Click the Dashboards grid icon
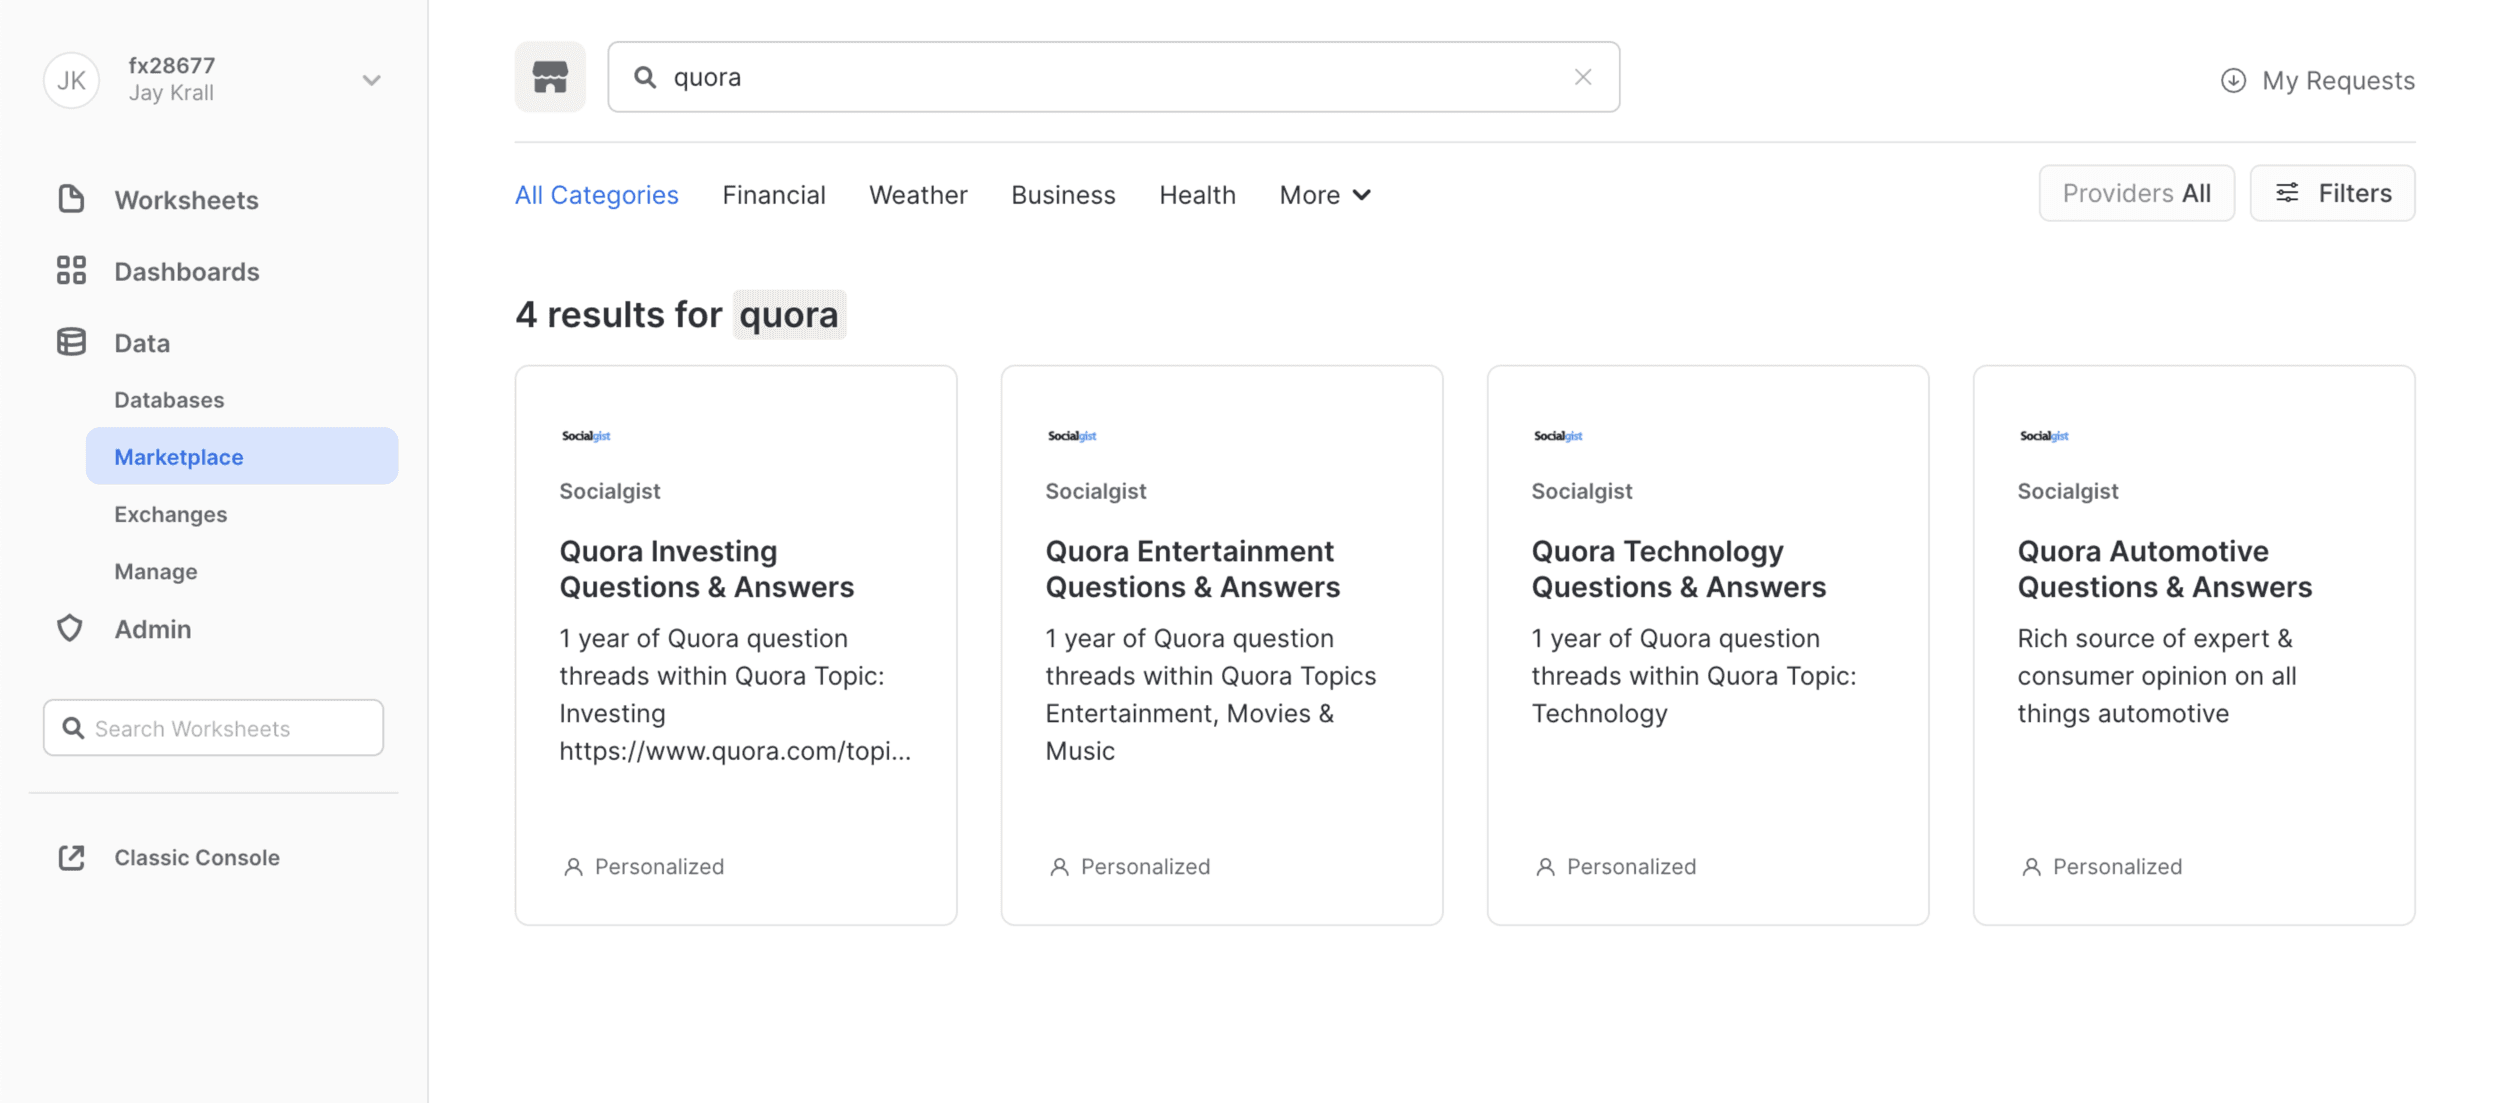 [x=71, y=270]
